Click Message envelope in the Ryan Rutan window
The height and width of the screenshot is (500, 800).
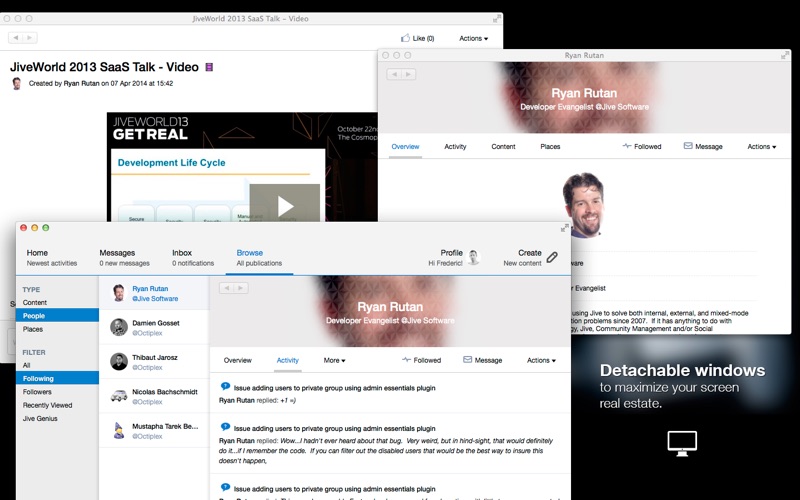[x=688, y=146]
